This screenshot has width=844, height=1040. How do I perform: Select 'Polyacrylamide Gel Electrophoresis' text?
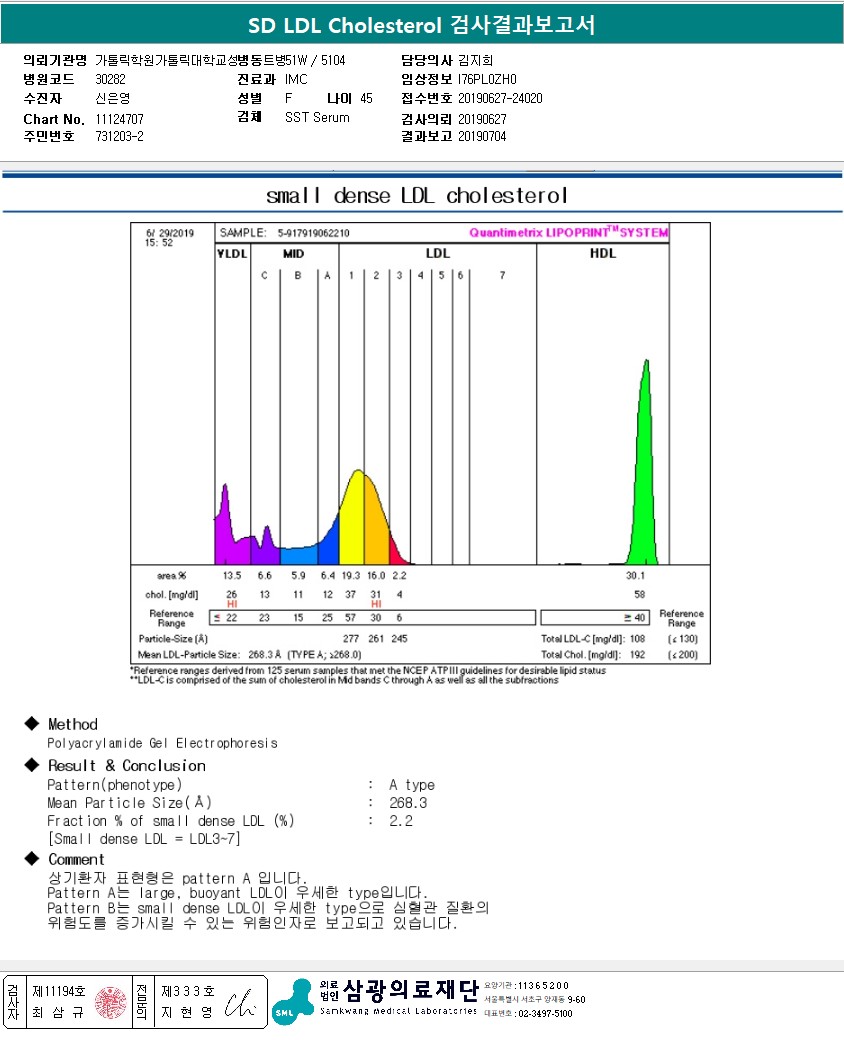pos(163,744)
